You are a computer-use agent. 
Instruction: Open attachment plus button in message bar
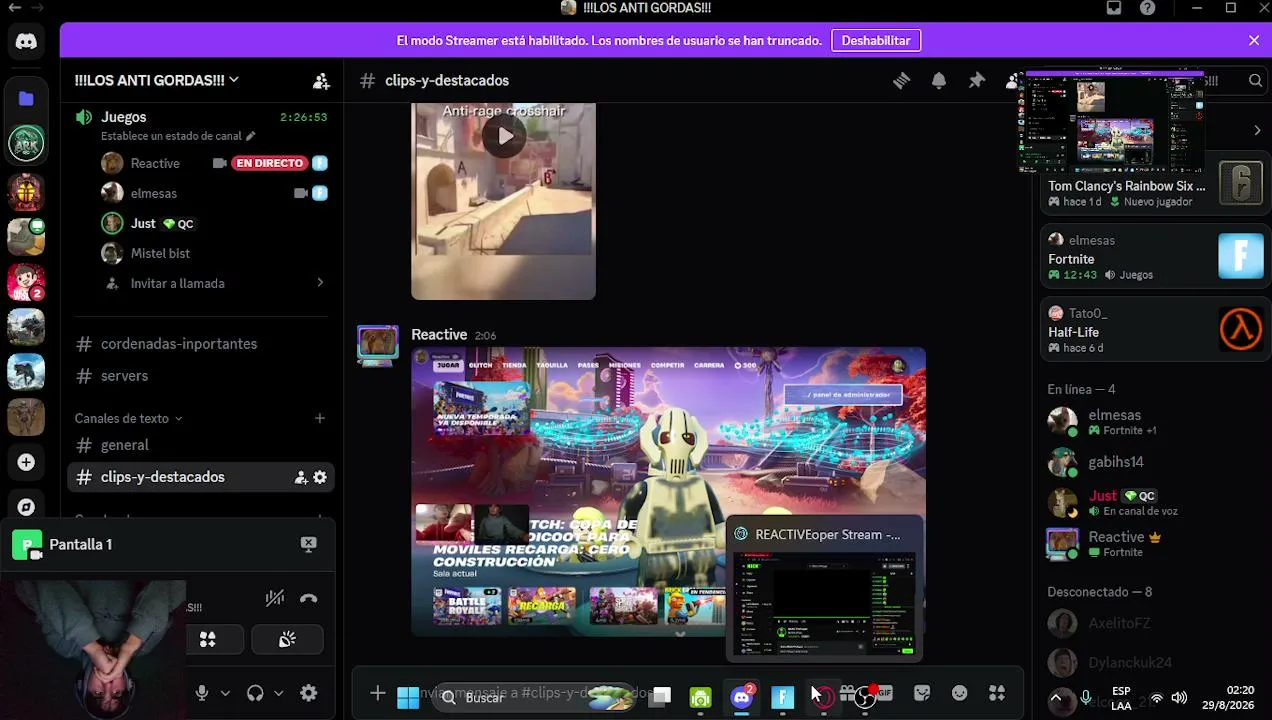pyautogui.click(x=377, y=693)
